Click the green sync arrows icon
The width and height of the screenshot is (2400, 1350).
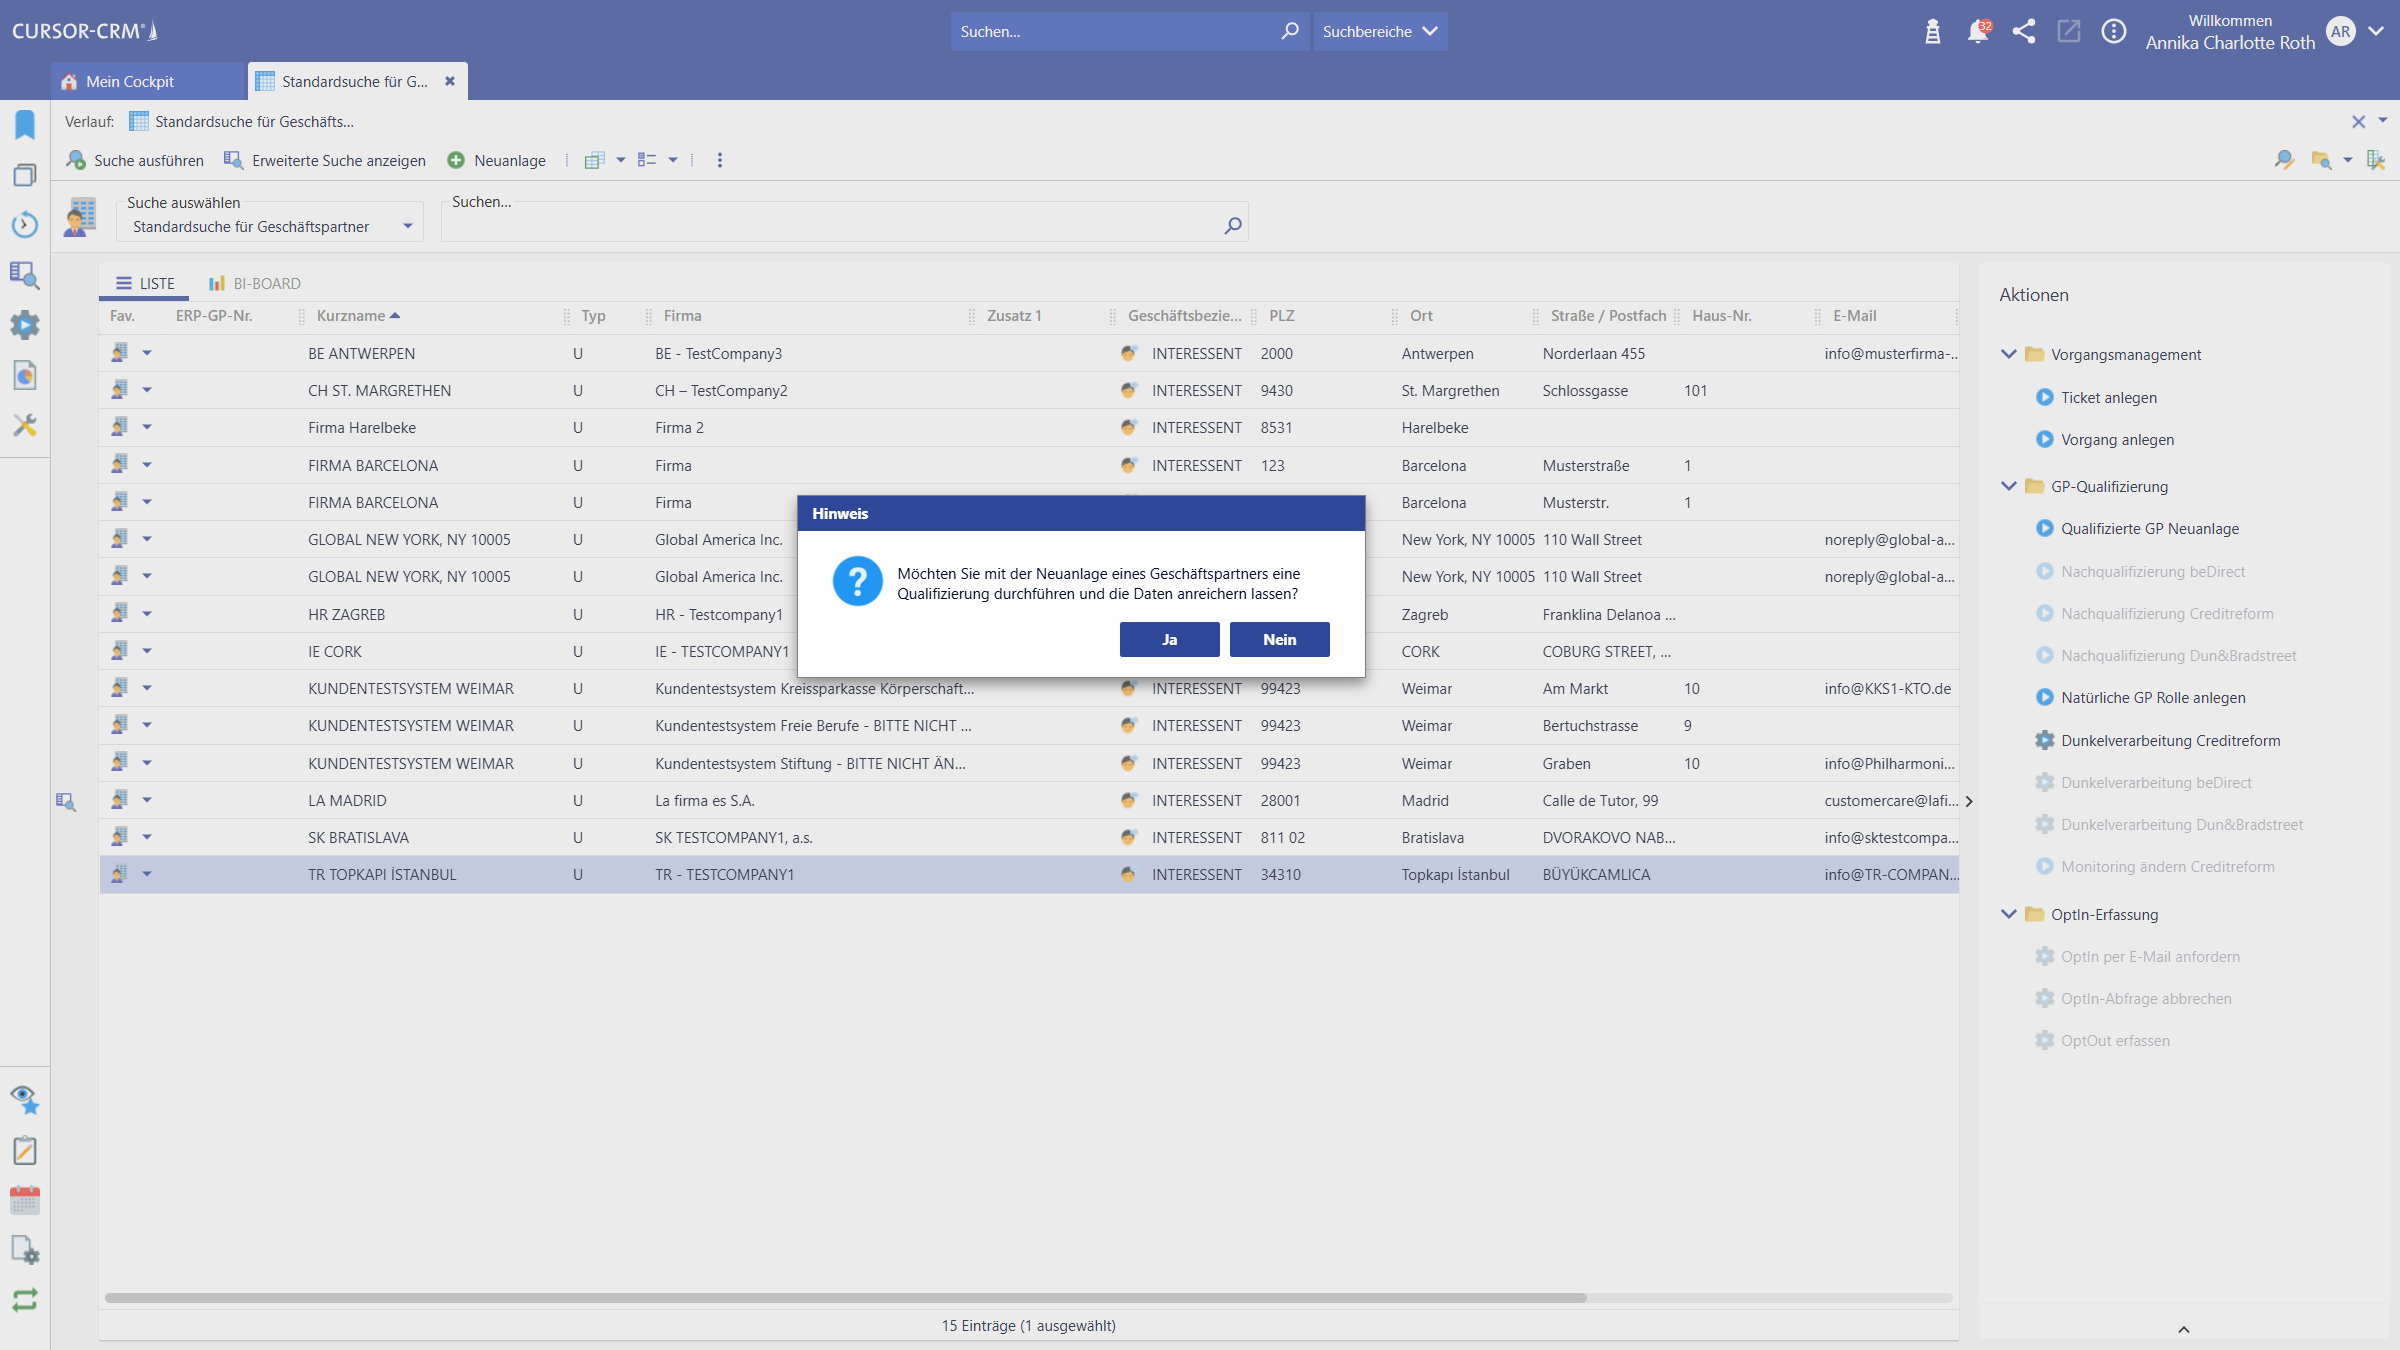25,1300
